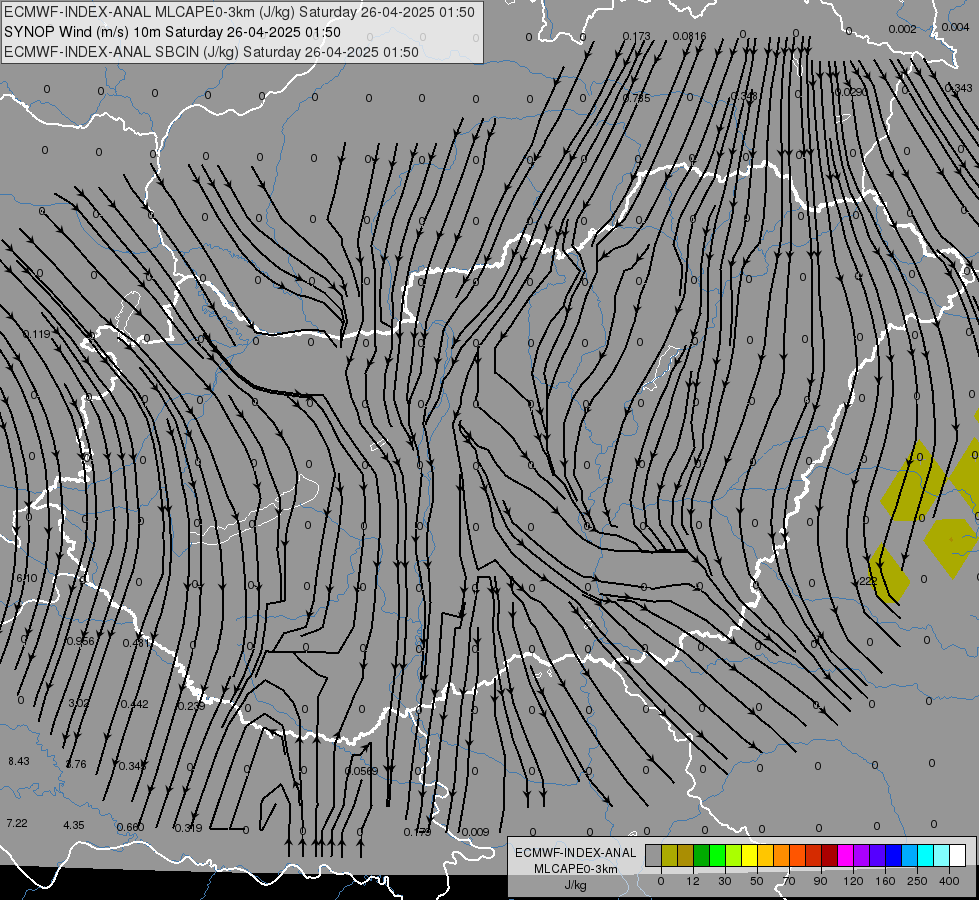Image resolution: width=979 pixels, height=900 pixels.
Task: Click the white swatch at legend end
Action: coord(957,855)
